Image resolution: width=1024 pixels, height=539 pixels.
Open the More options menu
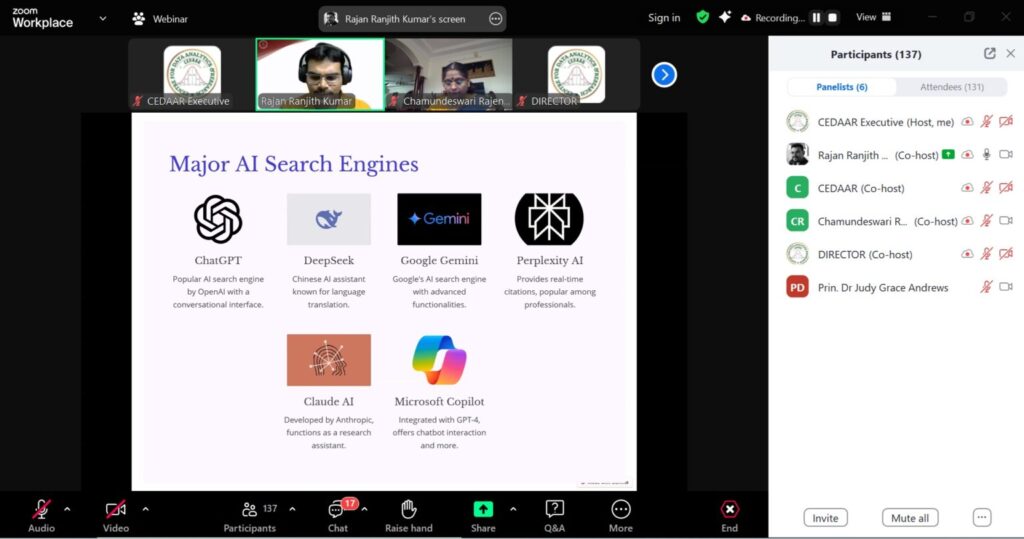pos(621,511)
